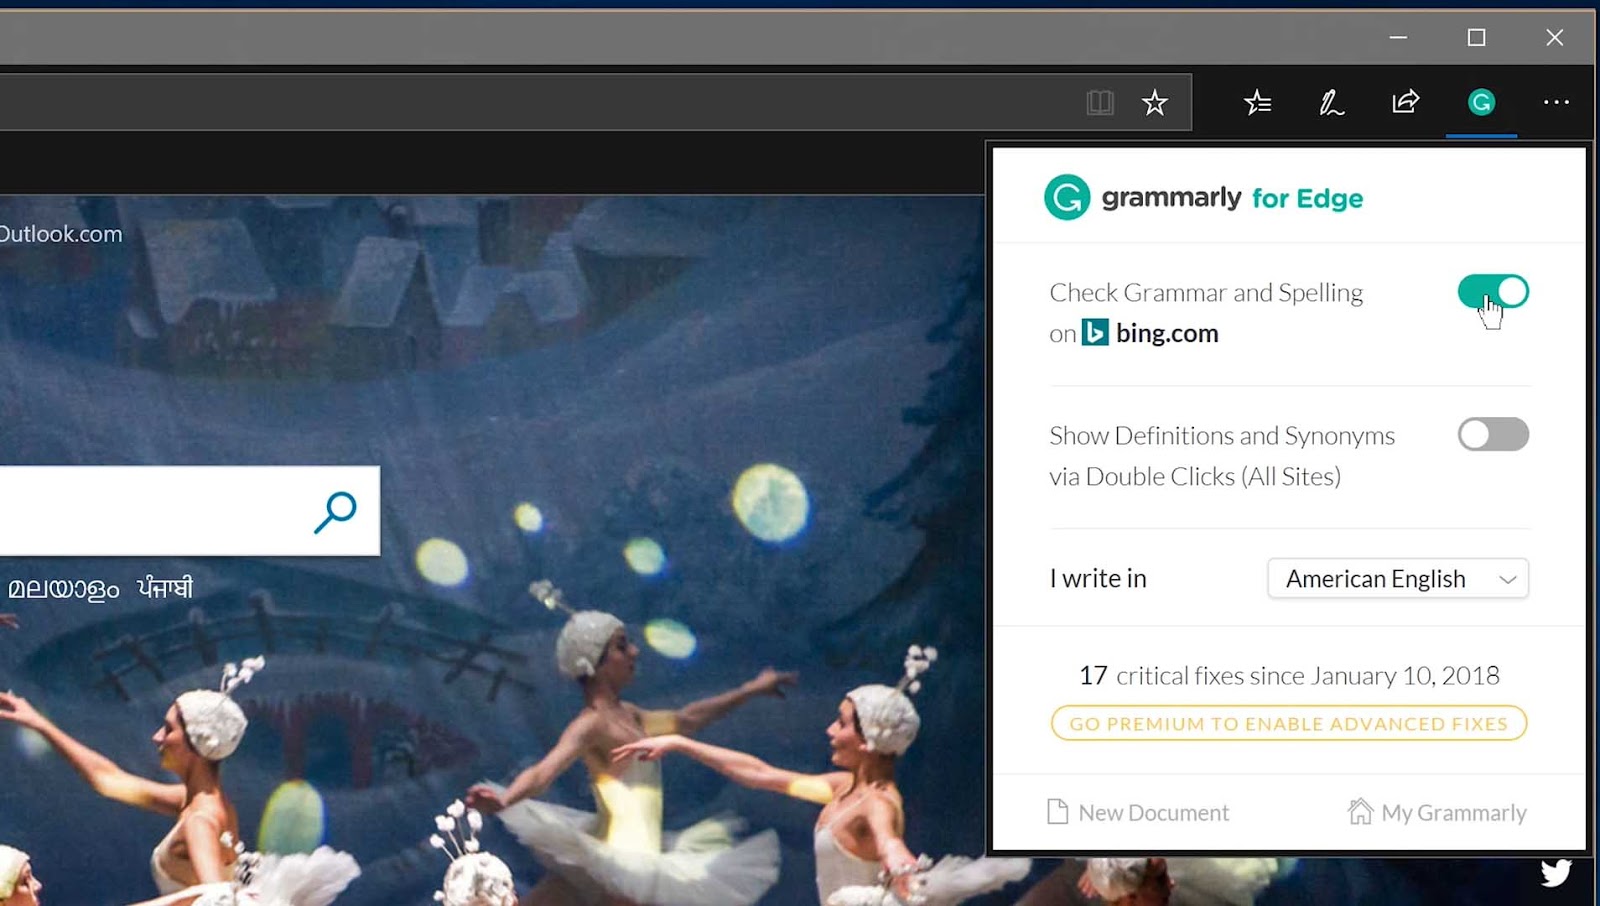This screenshot has height=906, width=1600.
Task: Open reading view with the book icon
Action: [x=1100, y=102]
